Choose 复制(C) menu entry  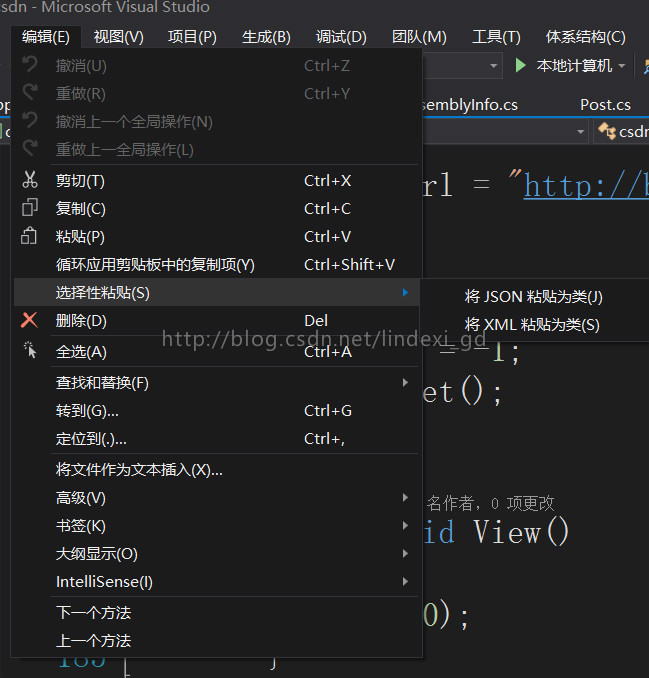[x=217, y=208]
